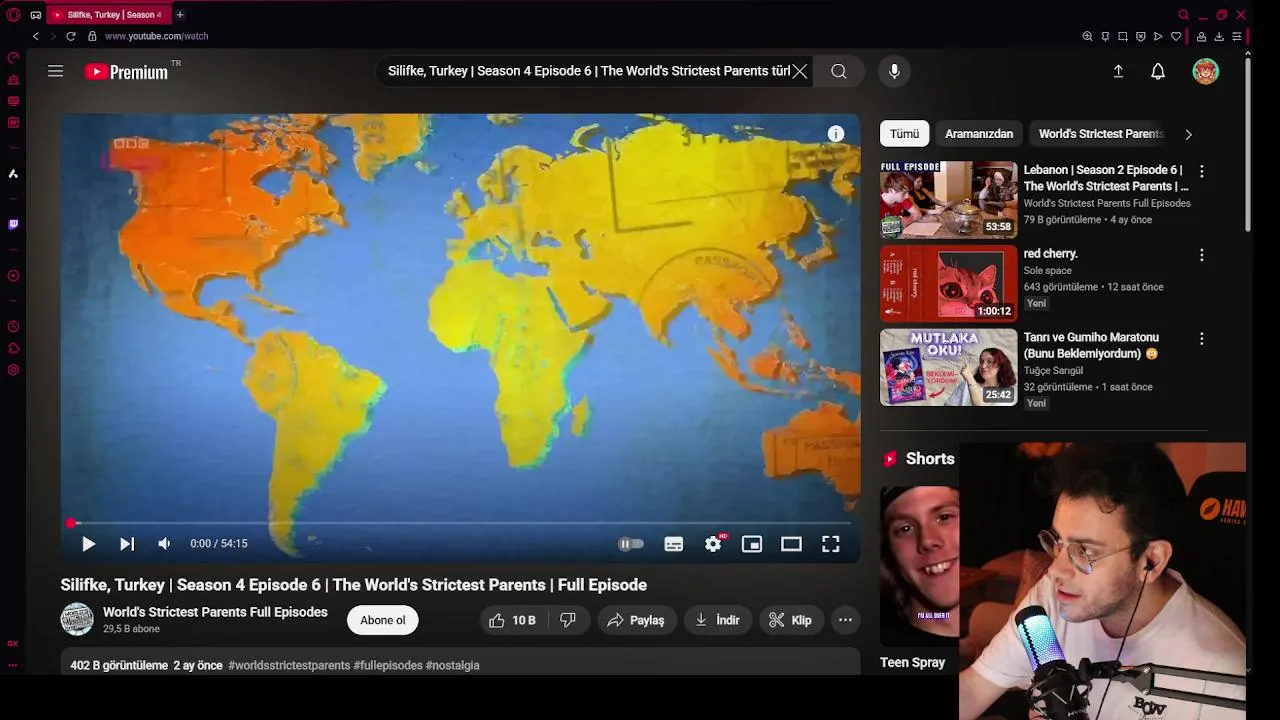Open the new tab plus button
Viewport: 1280px width, 720px height.
click(180, 15)
